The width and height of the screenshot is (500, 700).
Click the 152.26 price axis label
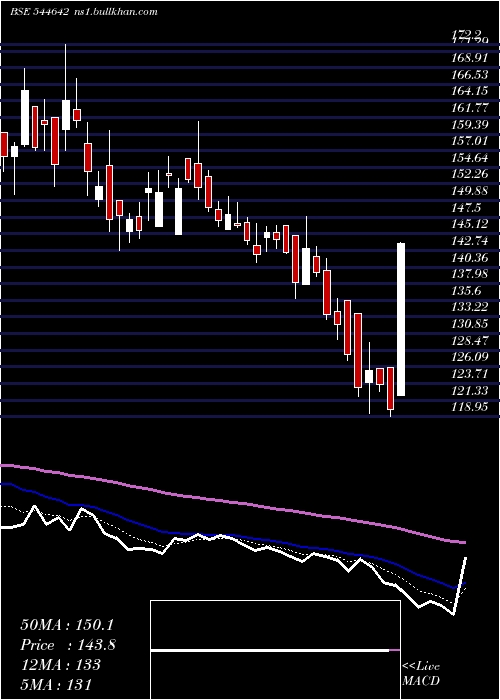point(469,174)
